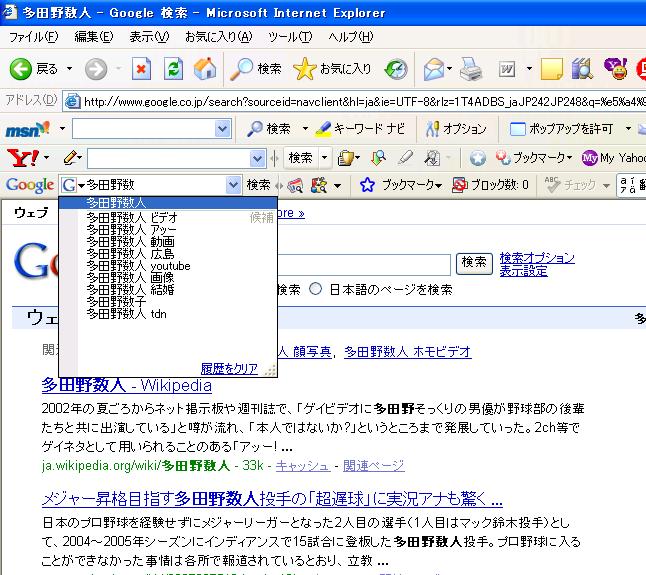Select suggestion 多田野数人 広島
This screenshot has width=646, height=575.
(x=168, y=254)
